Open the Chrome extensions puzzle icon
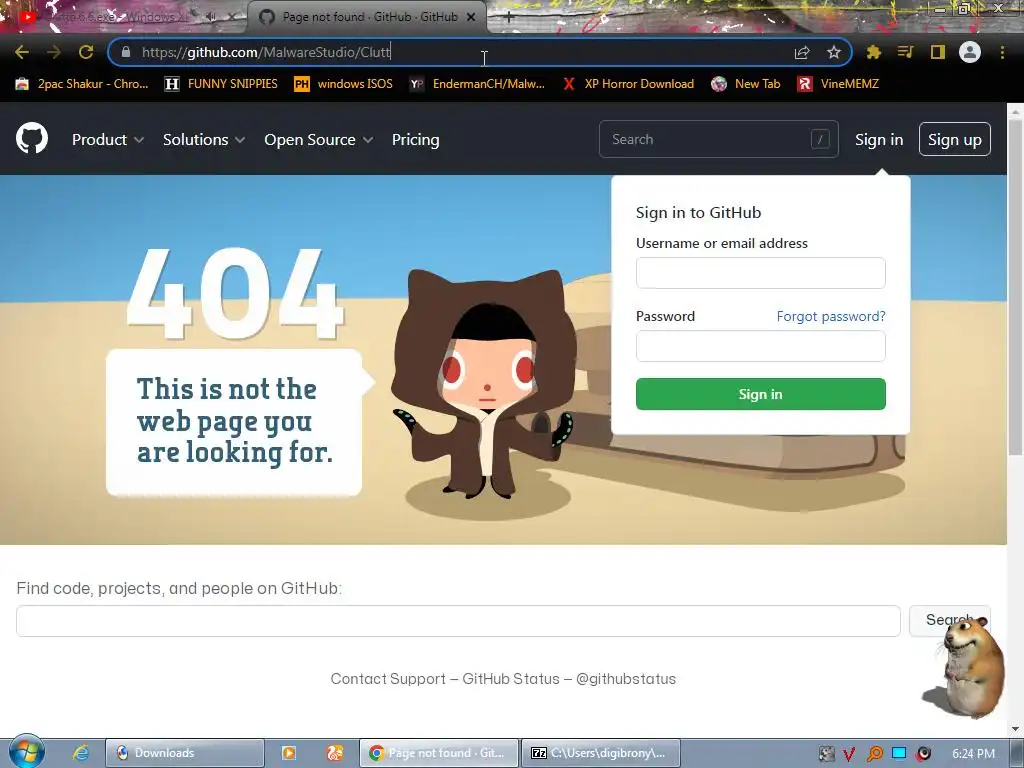This screenshot has width=1024, height=768. (x=874, y=52)
